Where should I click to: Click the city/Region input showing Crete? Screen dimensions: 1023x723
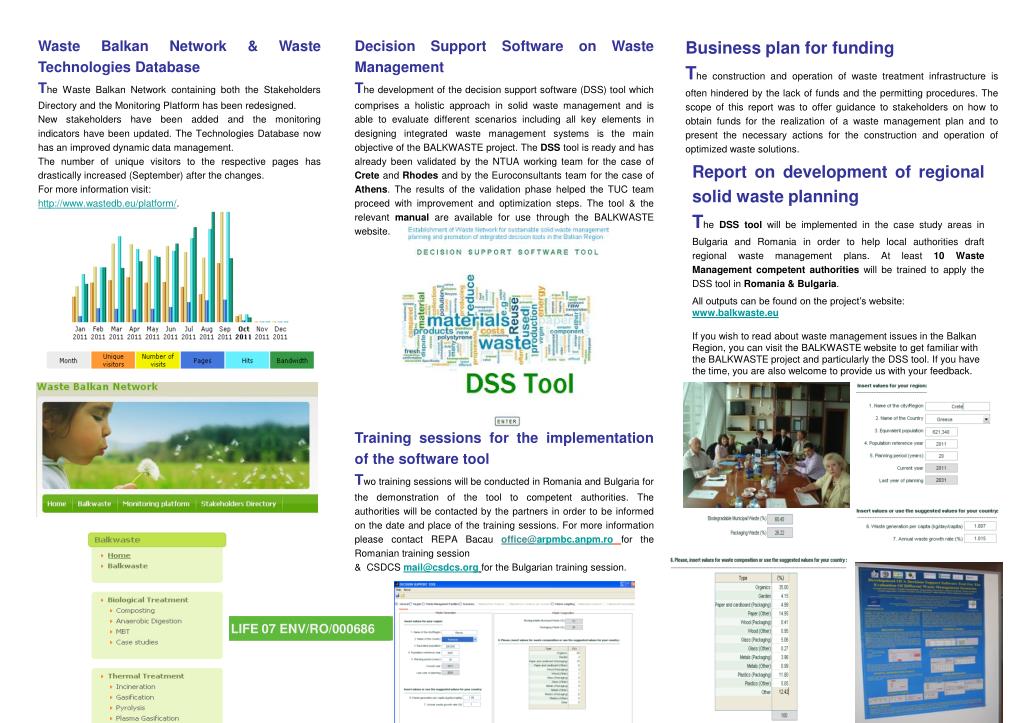tap(958, 407)
